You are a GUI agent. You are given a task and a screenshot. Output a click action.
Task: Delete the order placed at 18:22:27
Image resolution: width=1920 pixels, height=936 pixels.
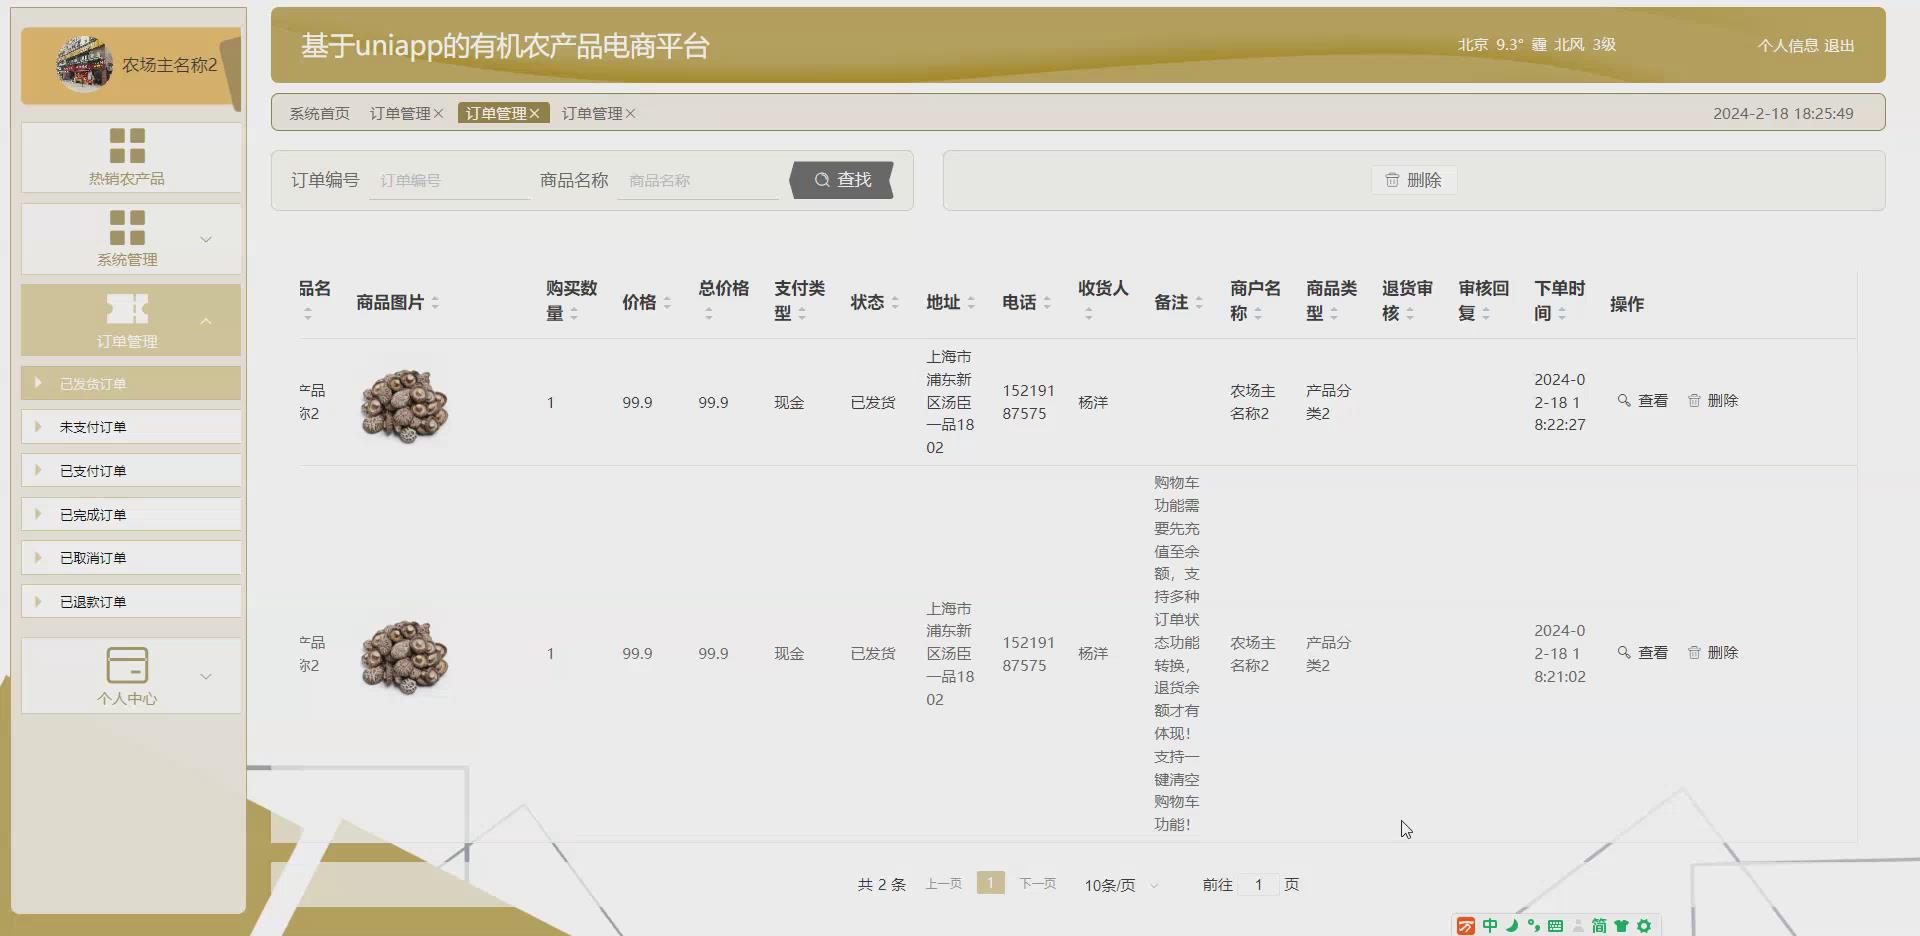[x=1713, y=401]
